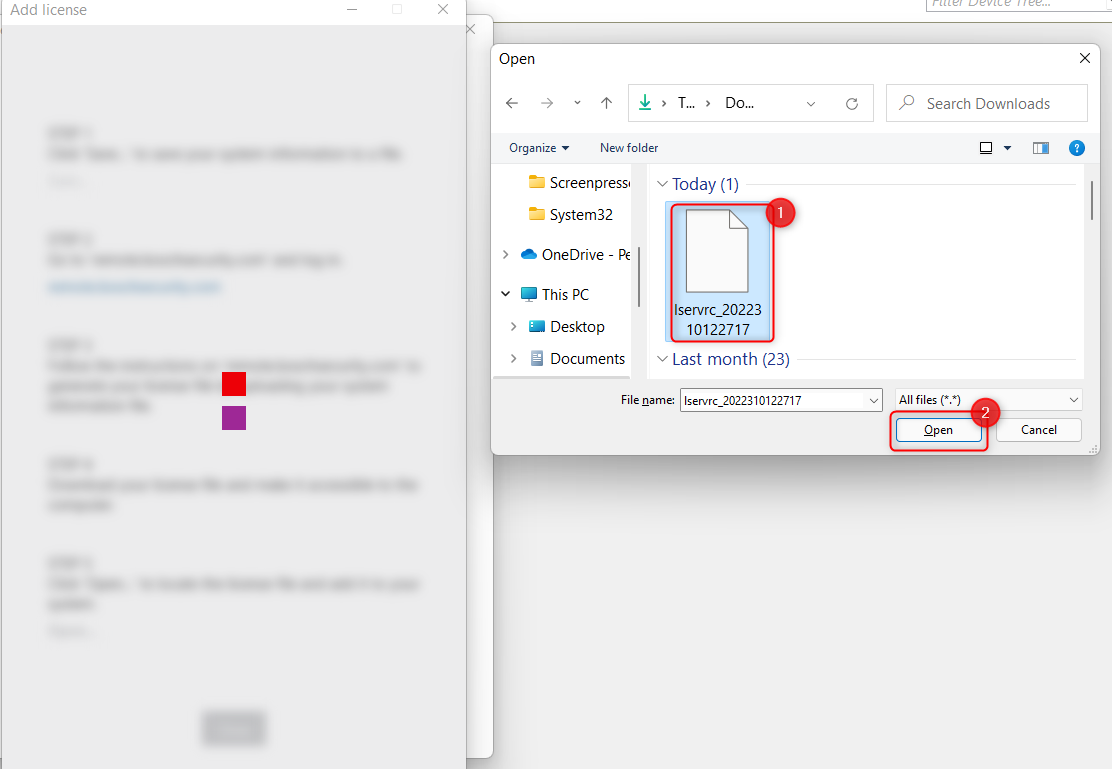
Task: Collapse the This PC tree node
Action: (x=507, y=294)
